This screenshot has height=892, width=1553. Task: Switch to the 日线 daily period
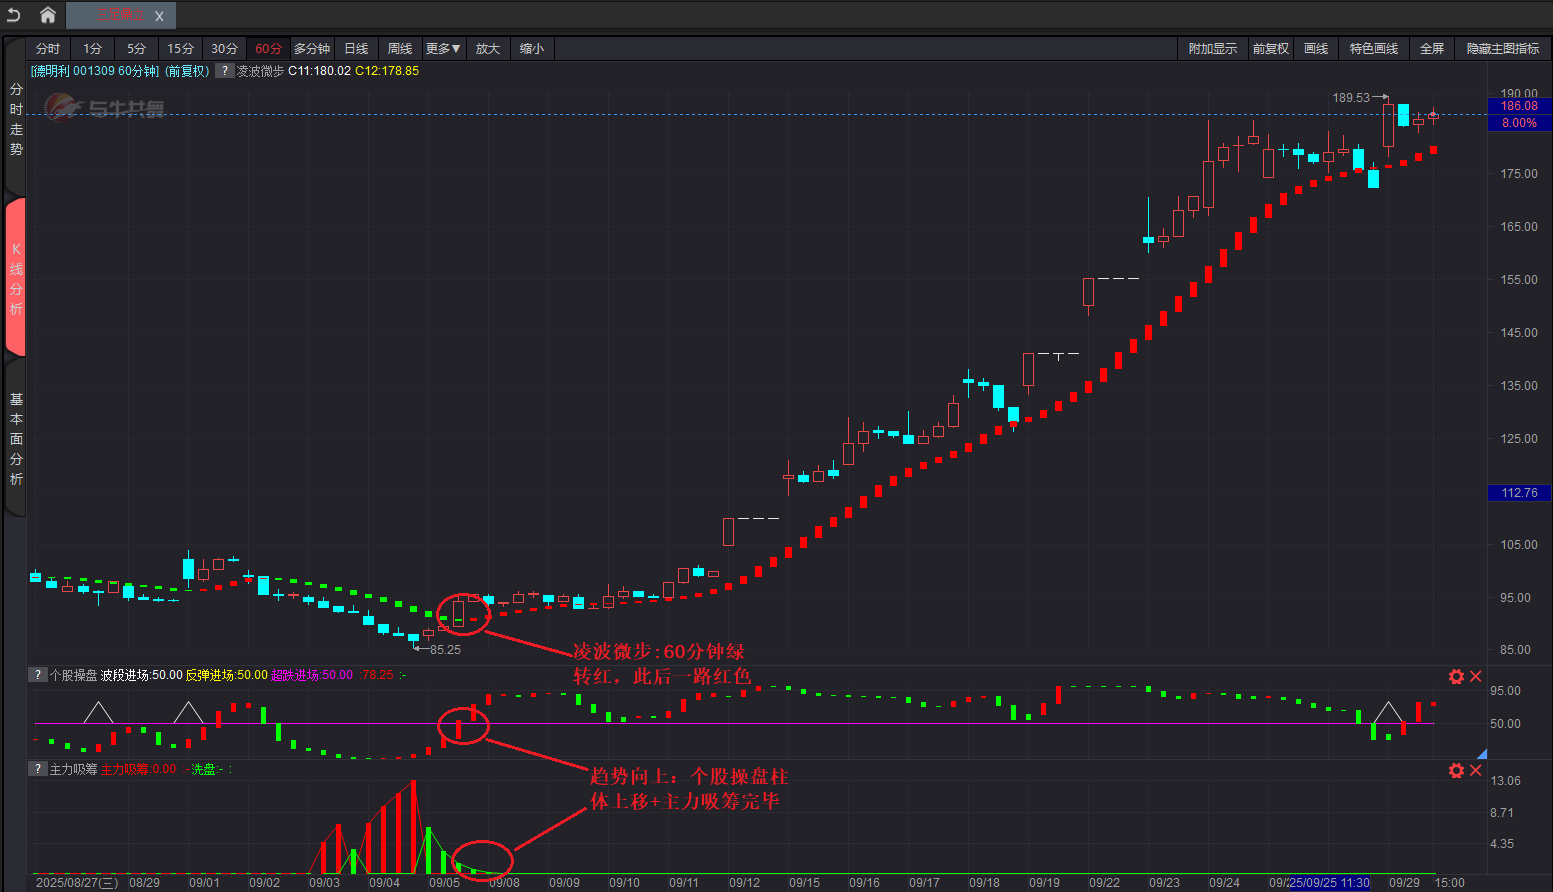click(x=356, y=49)
